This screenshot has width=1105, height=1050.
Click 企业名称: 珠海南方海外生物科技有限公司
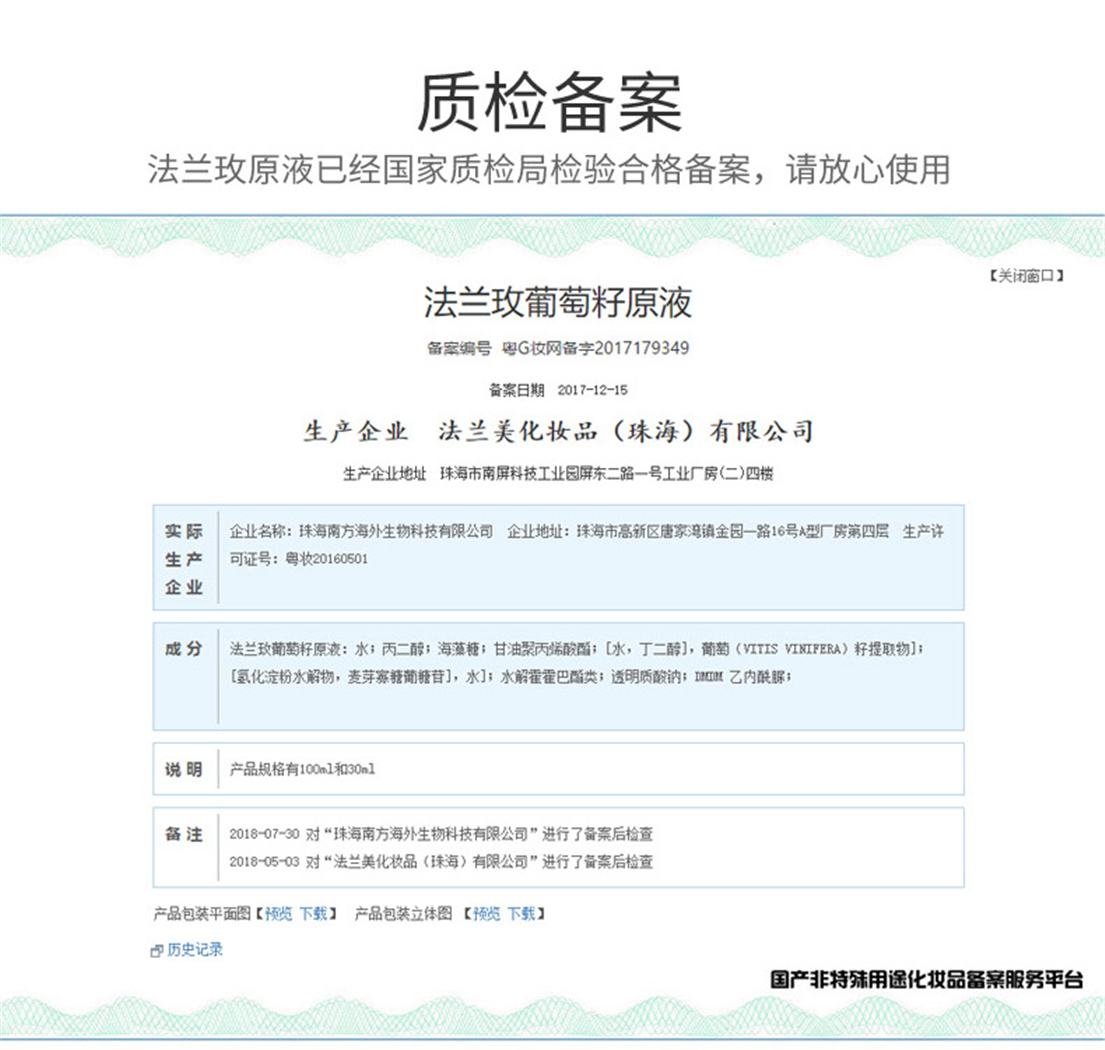[x=361, y=531]
